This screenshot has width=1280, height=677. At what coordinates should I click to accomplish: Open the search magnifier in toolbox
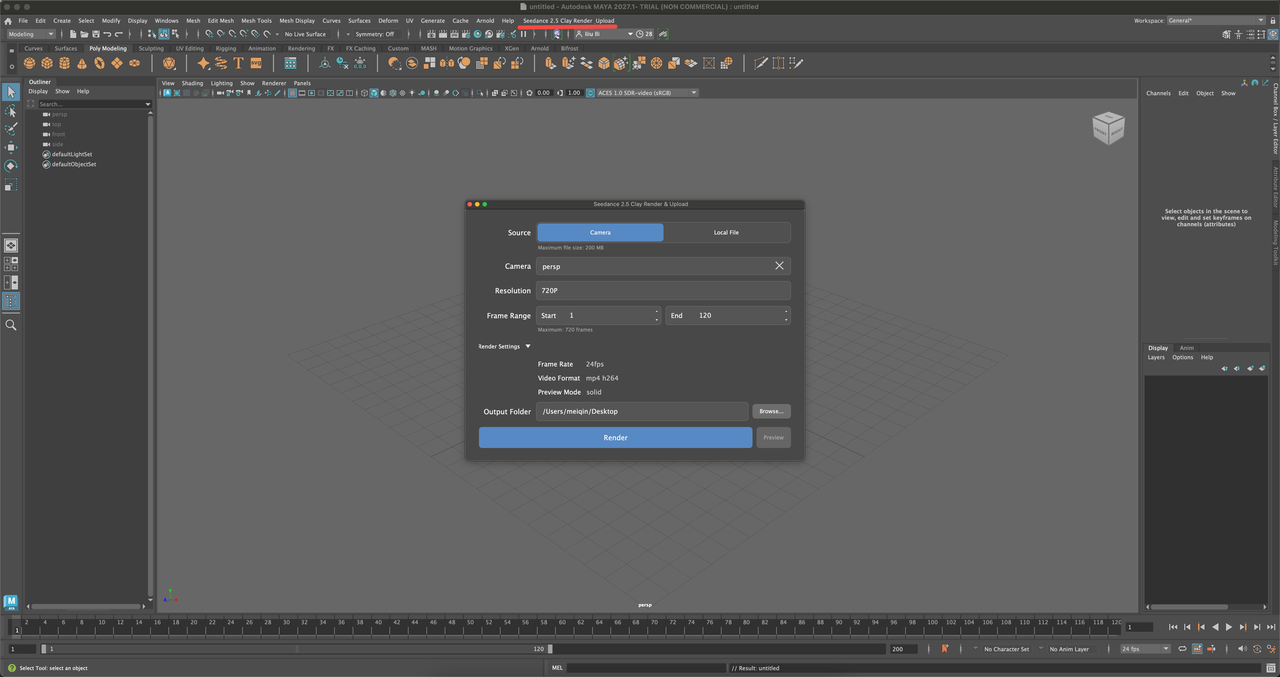(x=11, y=325)
